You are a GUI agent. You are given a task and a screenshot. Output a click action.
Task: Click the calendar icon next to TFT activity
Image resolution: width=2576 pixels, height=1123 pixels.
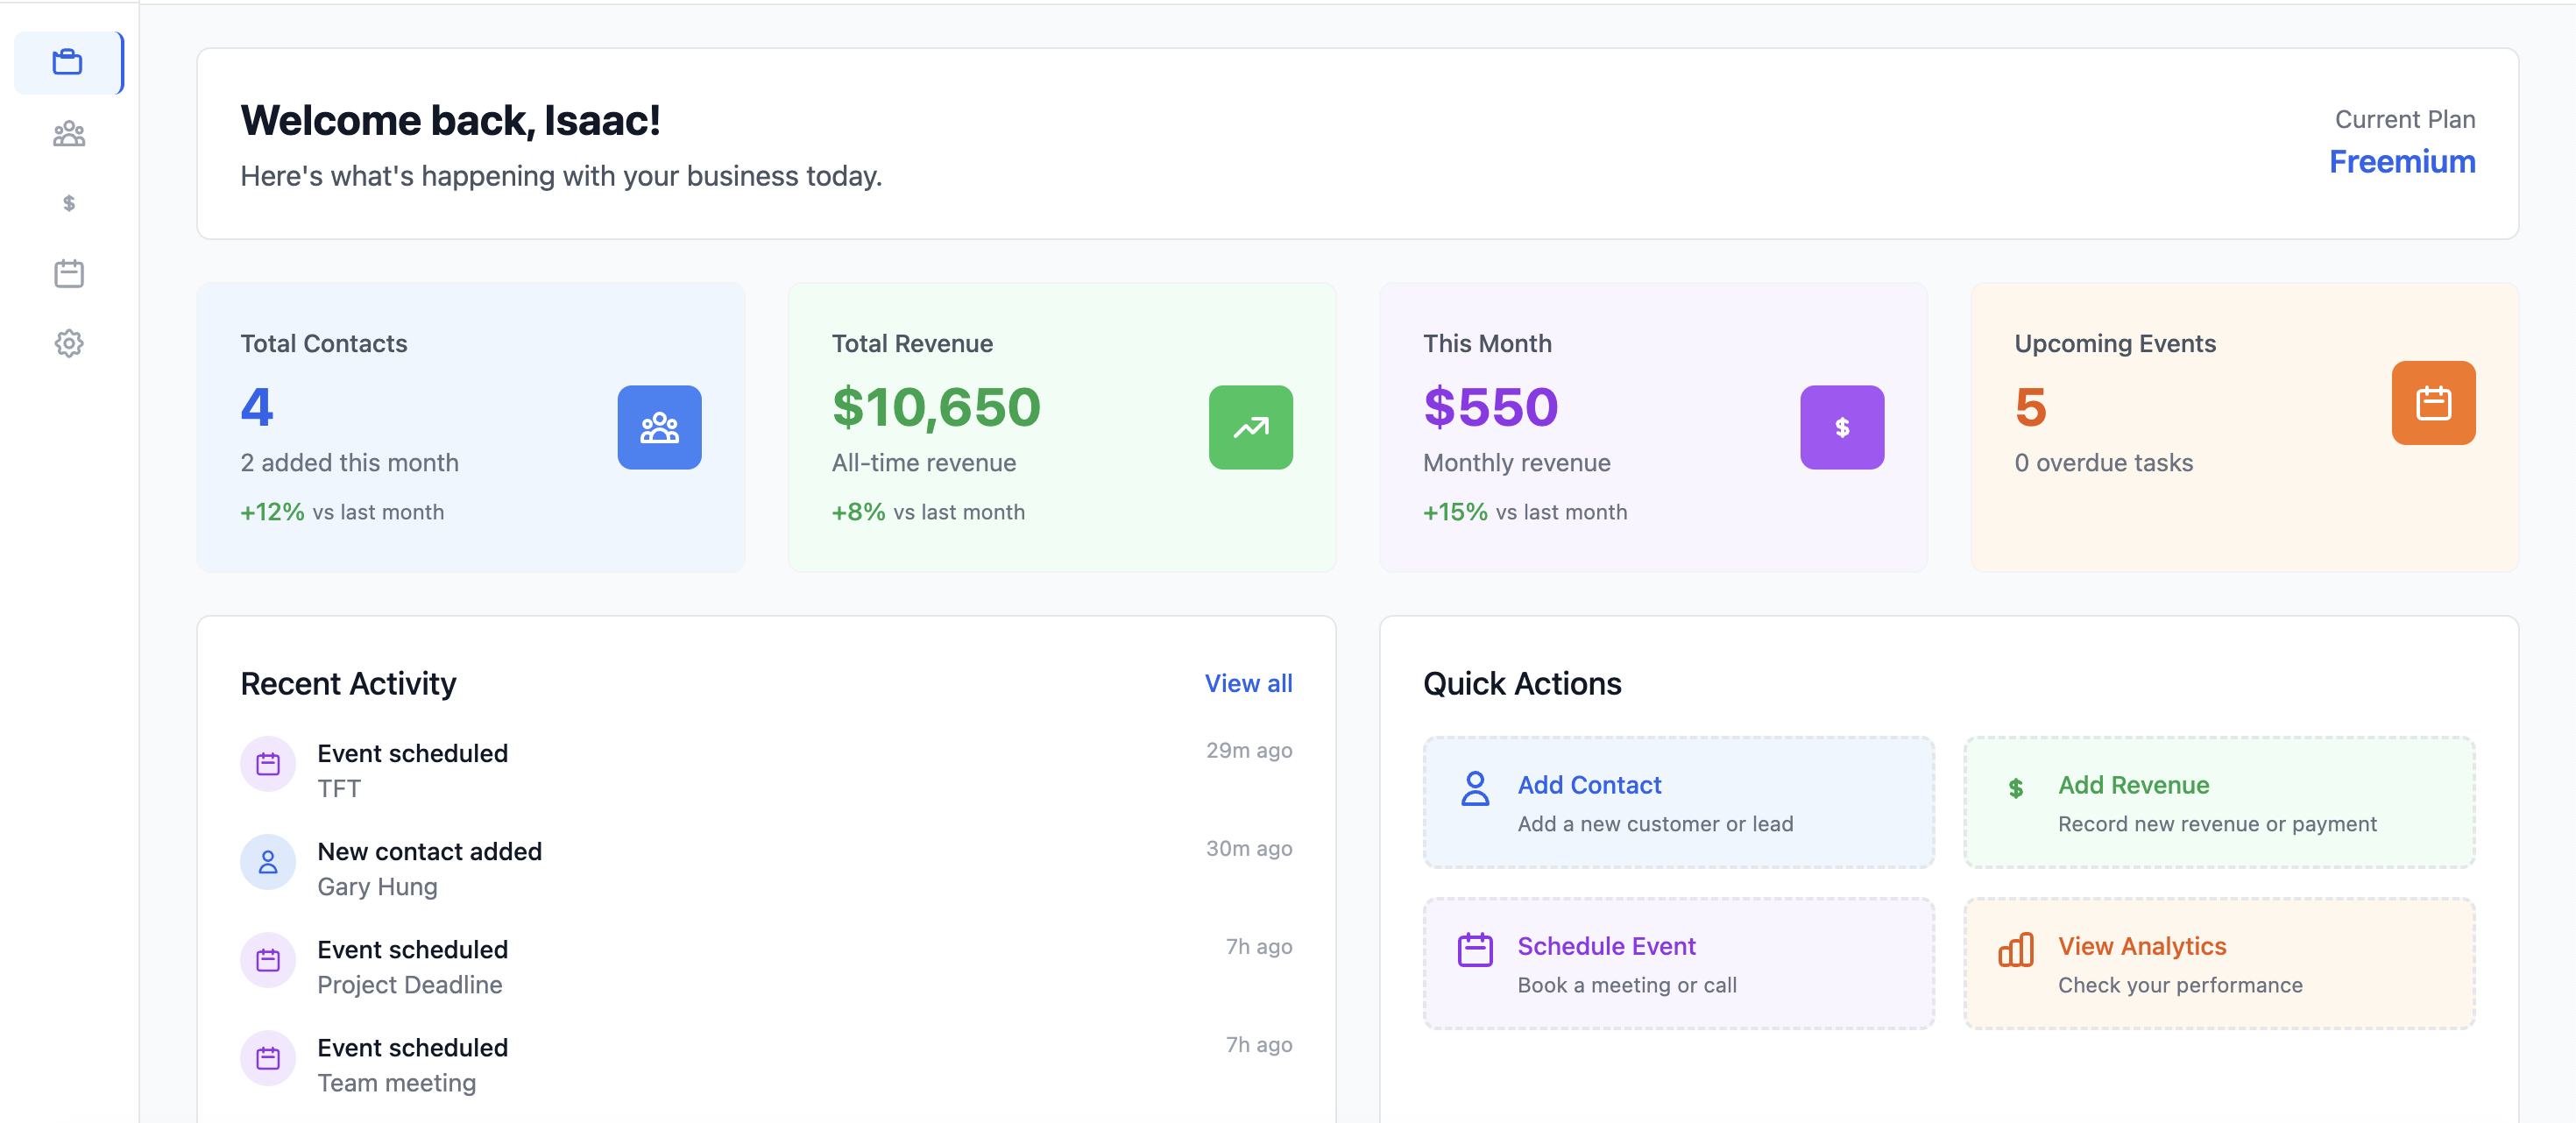click(267, 764)
